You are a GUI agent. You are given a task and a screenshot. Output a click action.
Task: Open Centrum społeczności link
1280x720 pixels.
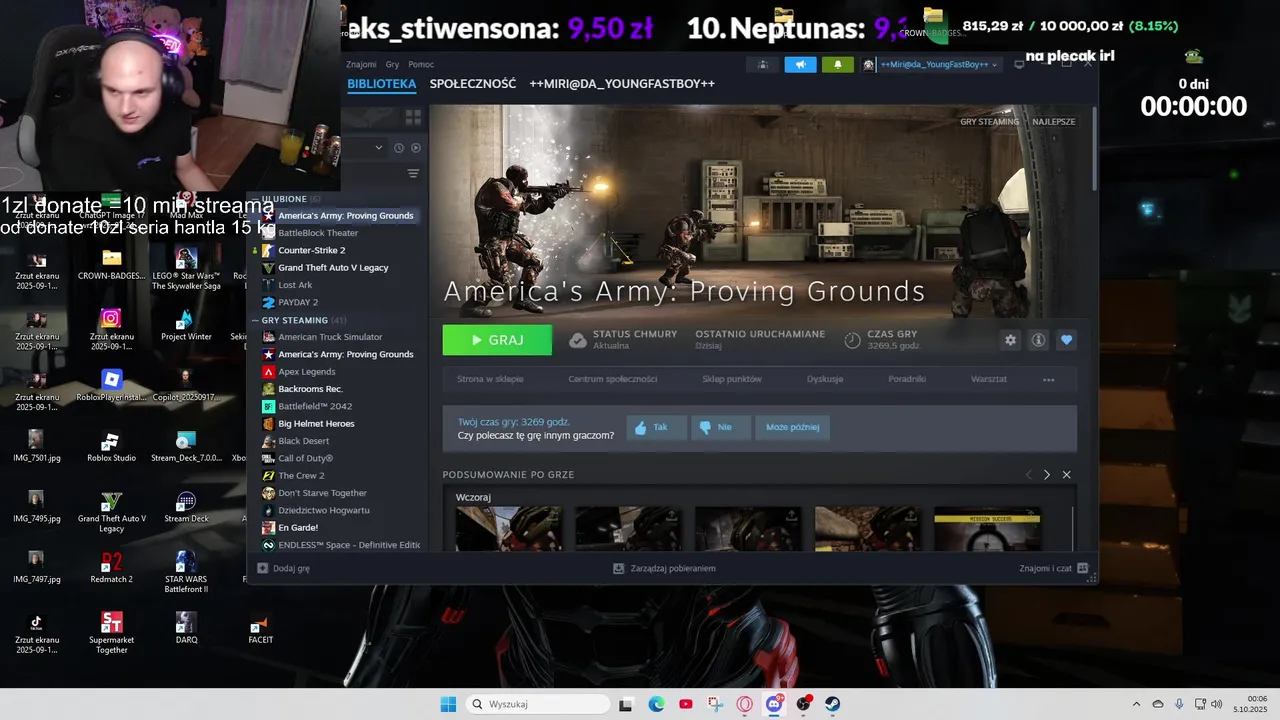click(612, 379)
